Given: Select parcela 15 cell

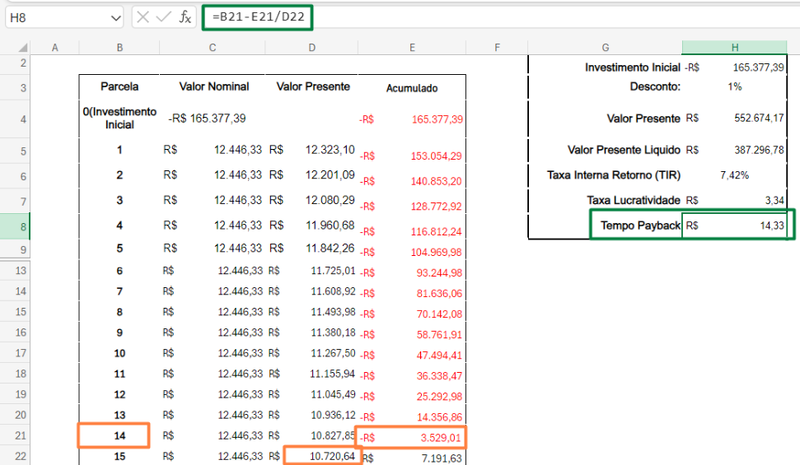Looking at the screenshot, I should [119, 456].
